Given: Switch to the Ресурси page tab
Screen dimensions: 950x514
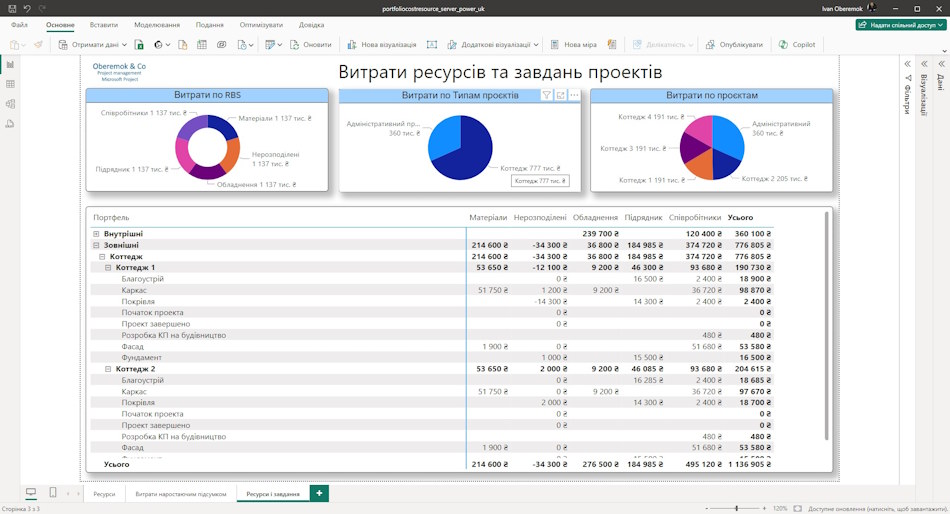Looking at the screenshot, I should [x=104, y=494].
